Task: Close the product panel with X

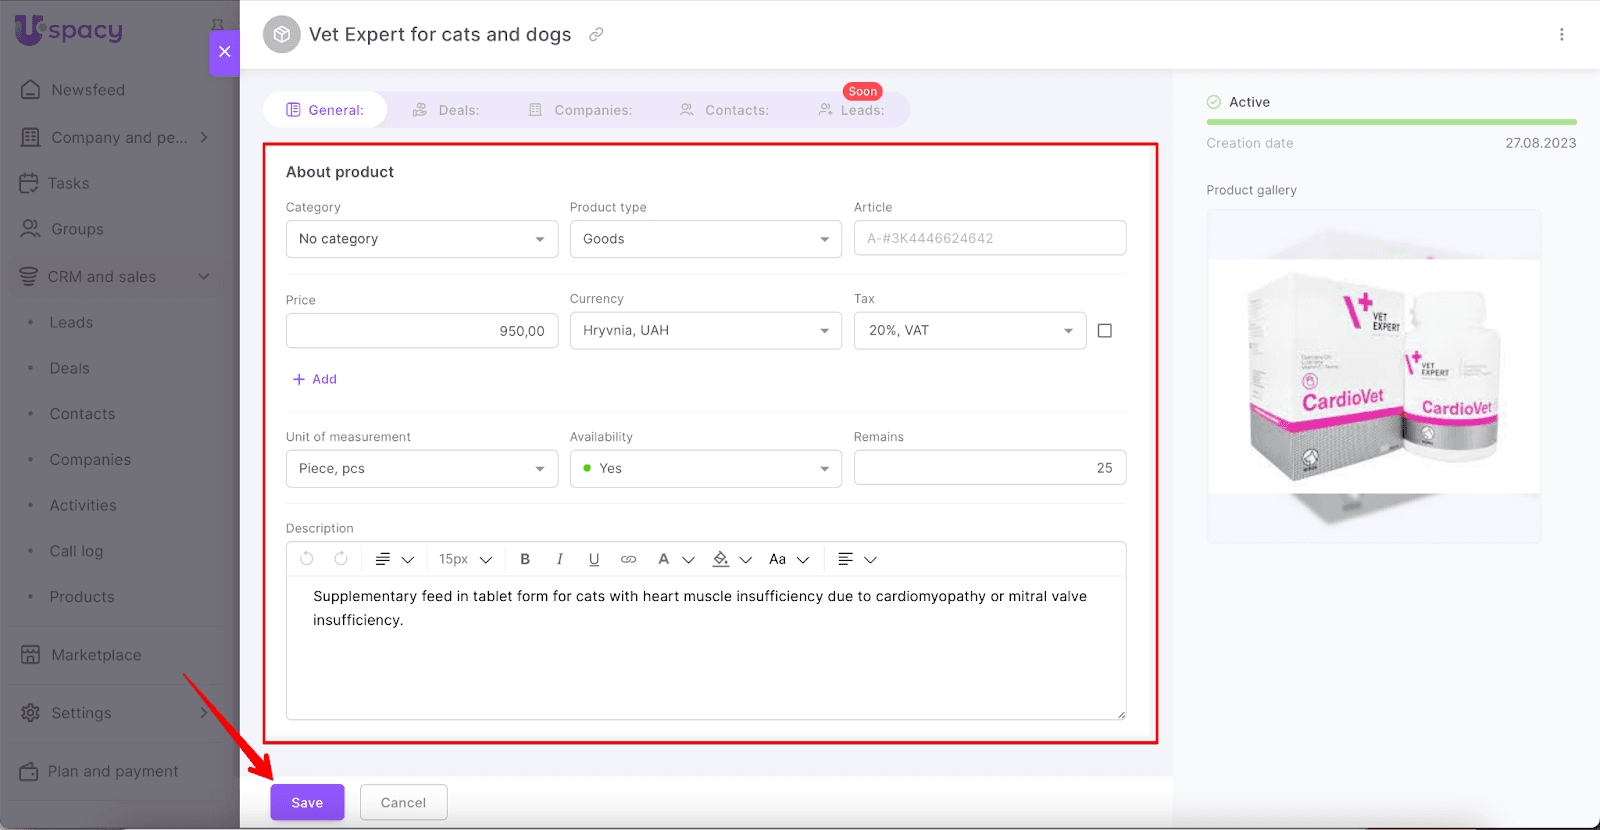Action: pos(224,52)
